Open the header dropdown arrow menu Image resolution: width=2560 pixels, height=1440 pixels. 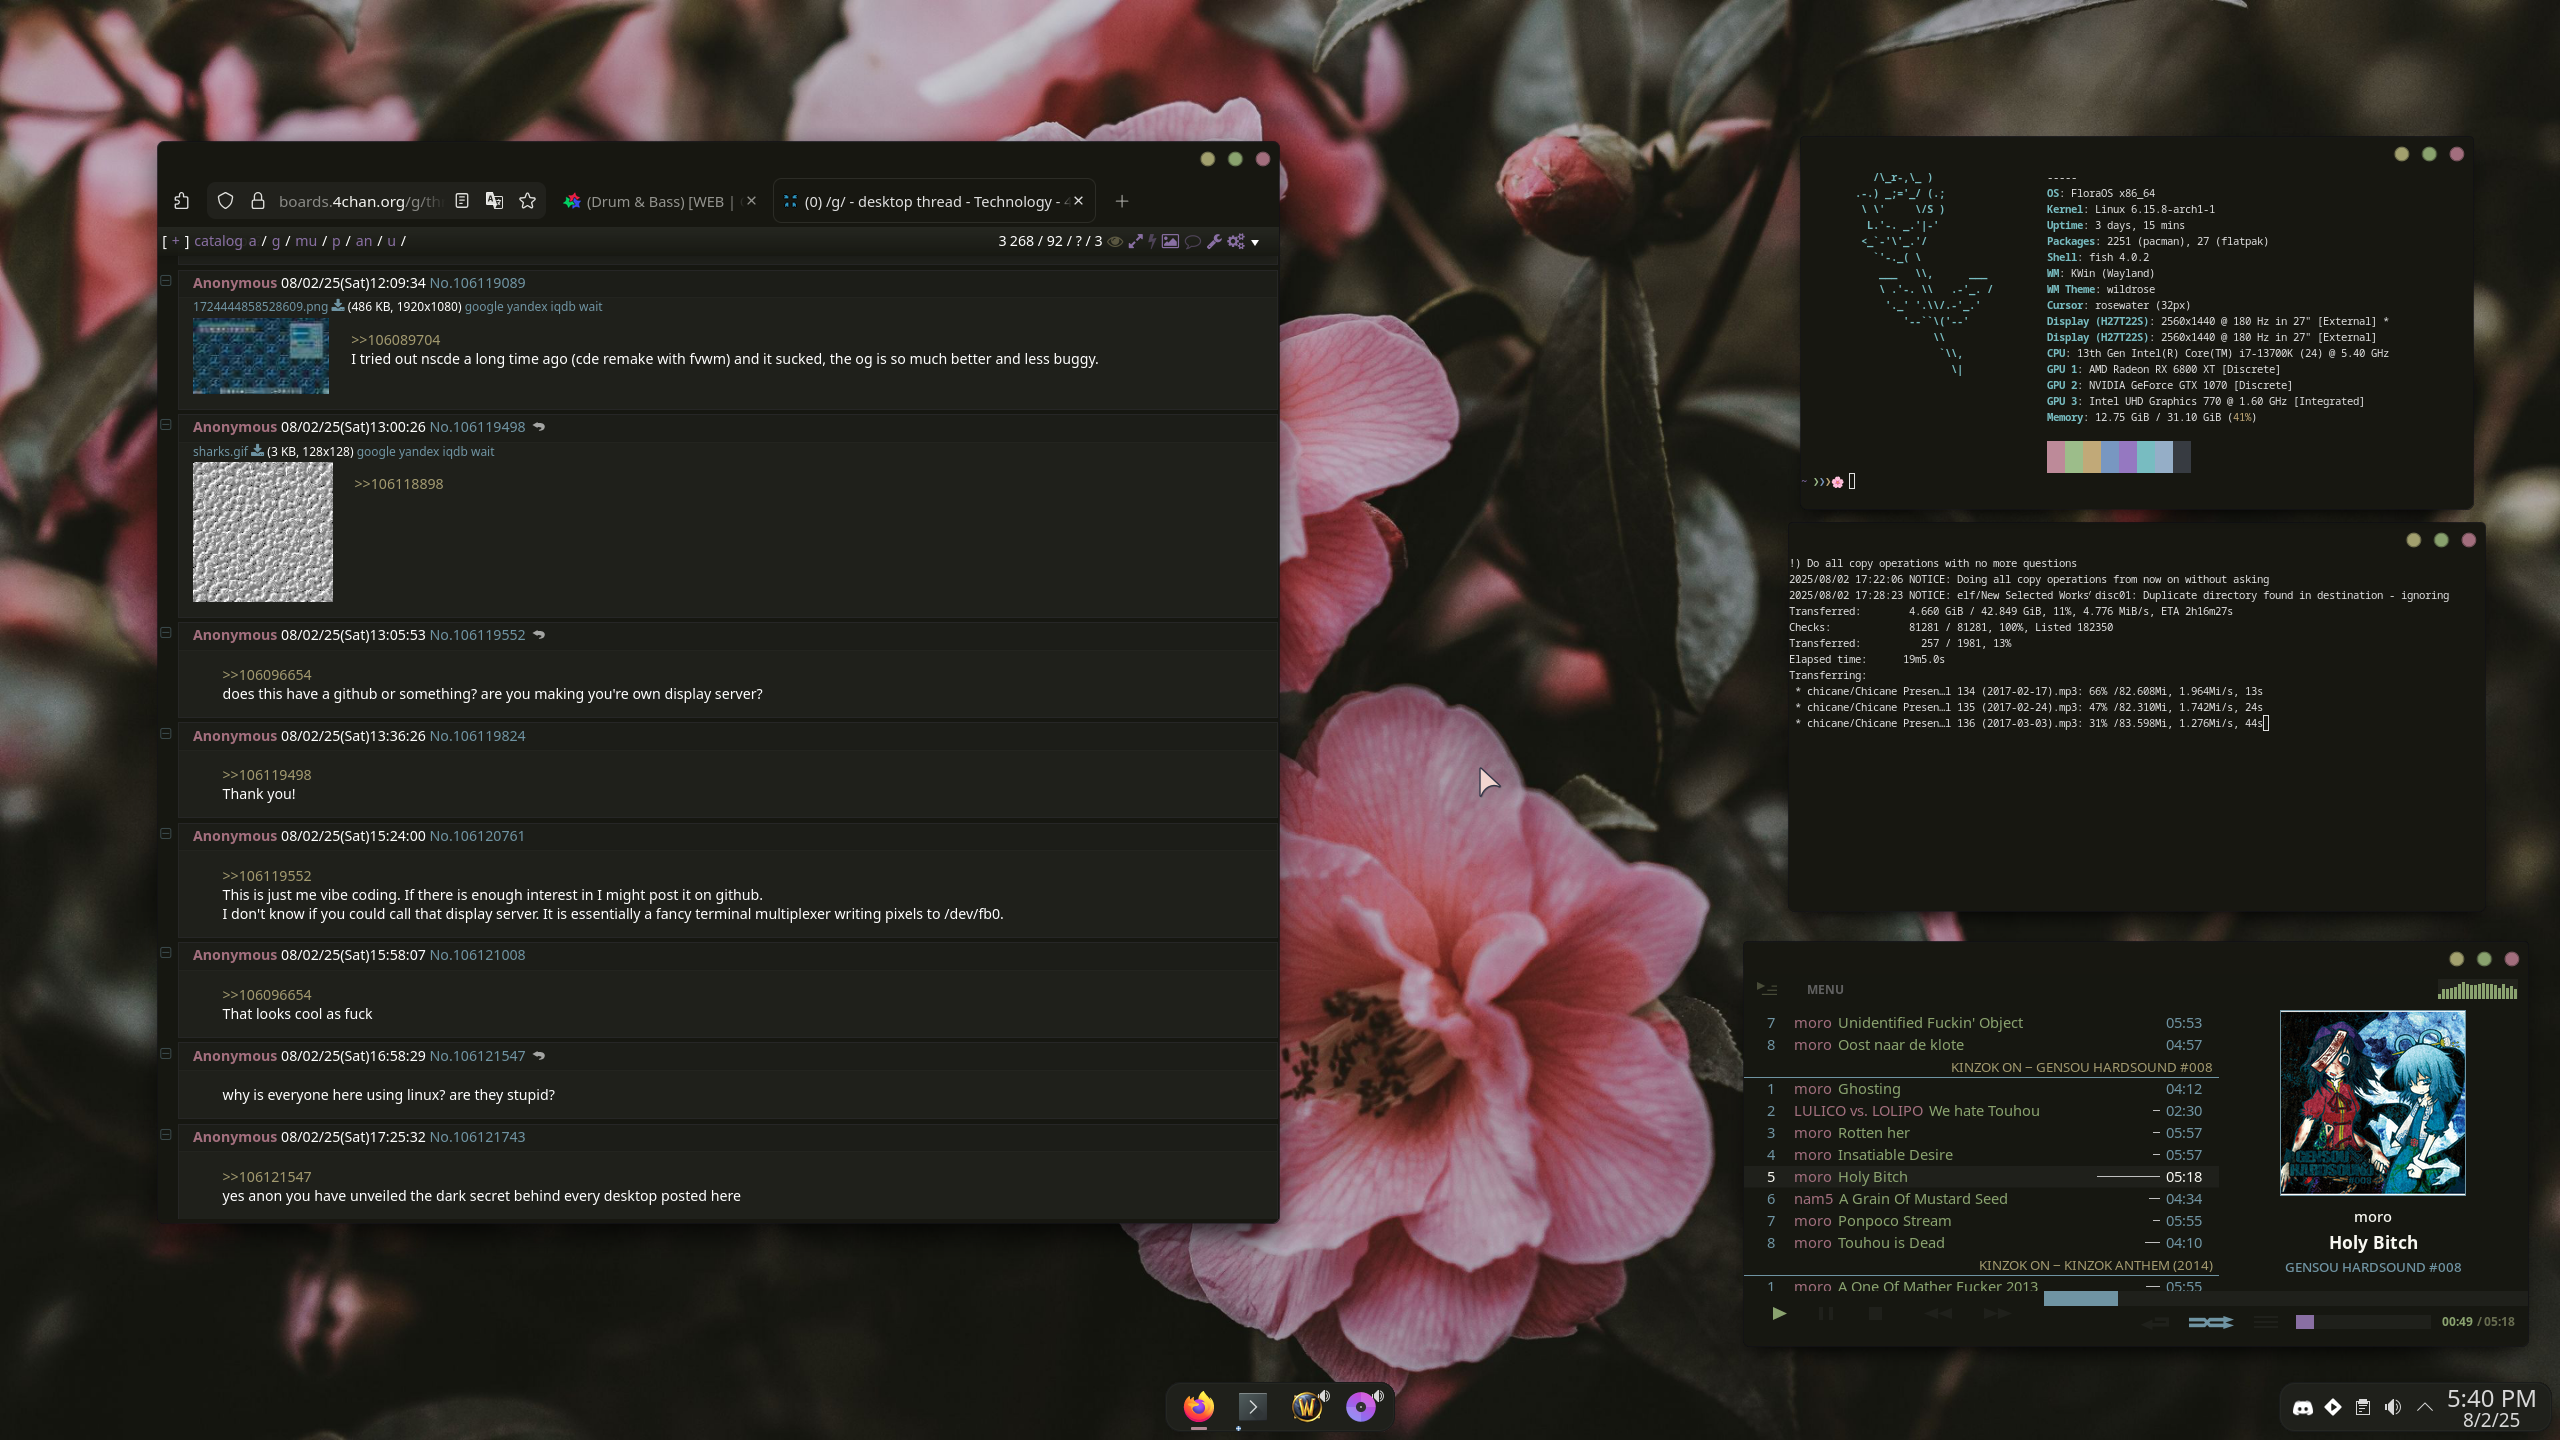(x=1255, y=242)
